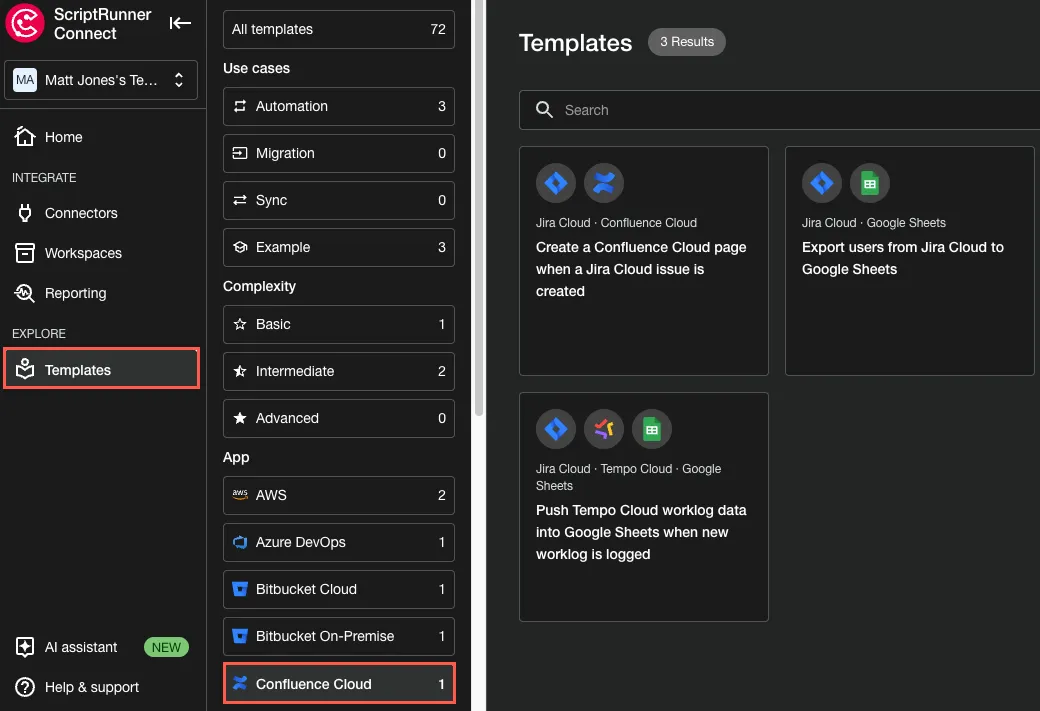This screenshot has height=711, width=1040.
Task: Open Connectors in the sidebar
Action: (101, 213)
